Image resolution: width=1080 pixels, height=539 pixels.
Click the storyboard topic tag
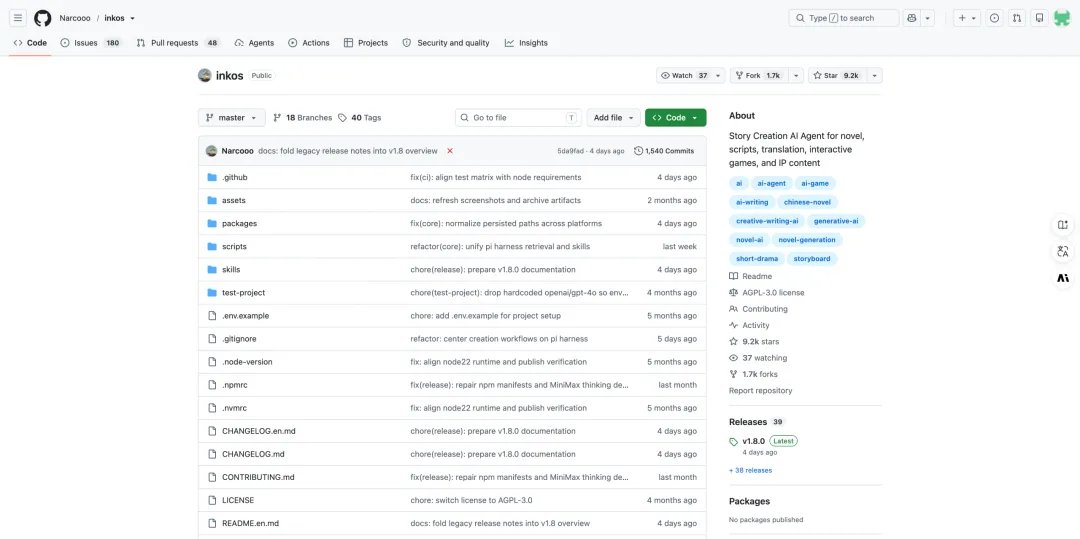click(811, 259)
